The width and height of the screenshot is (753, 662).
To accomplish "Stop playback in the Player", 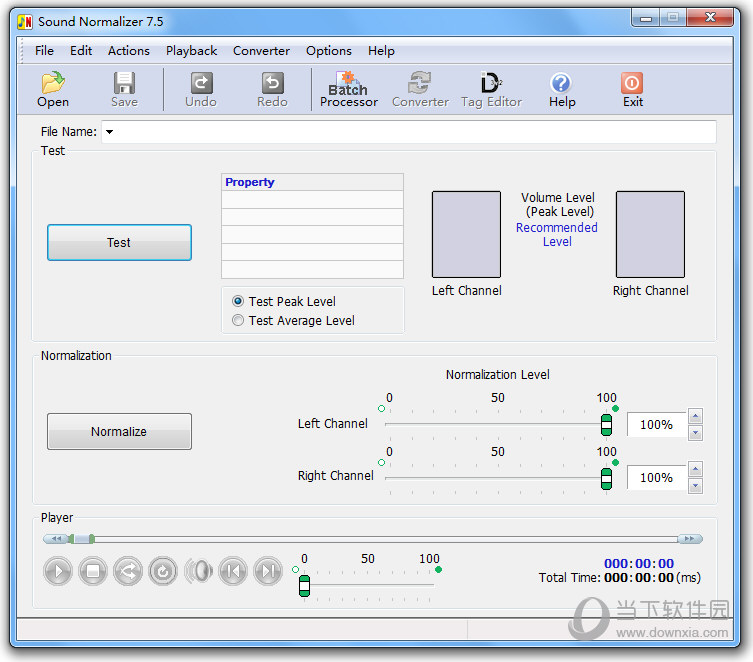I will click(x=93, y=571).
